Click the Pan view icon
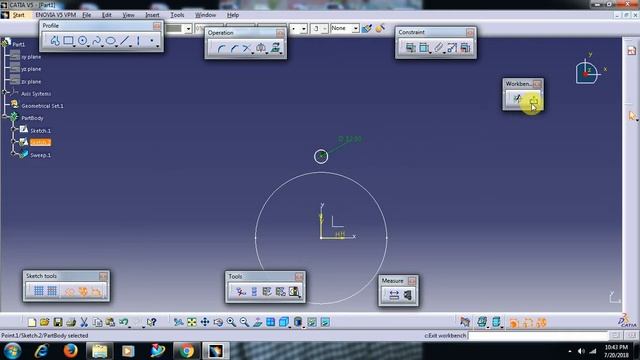This screenshot has height=360, width=640. pos(205,322)
